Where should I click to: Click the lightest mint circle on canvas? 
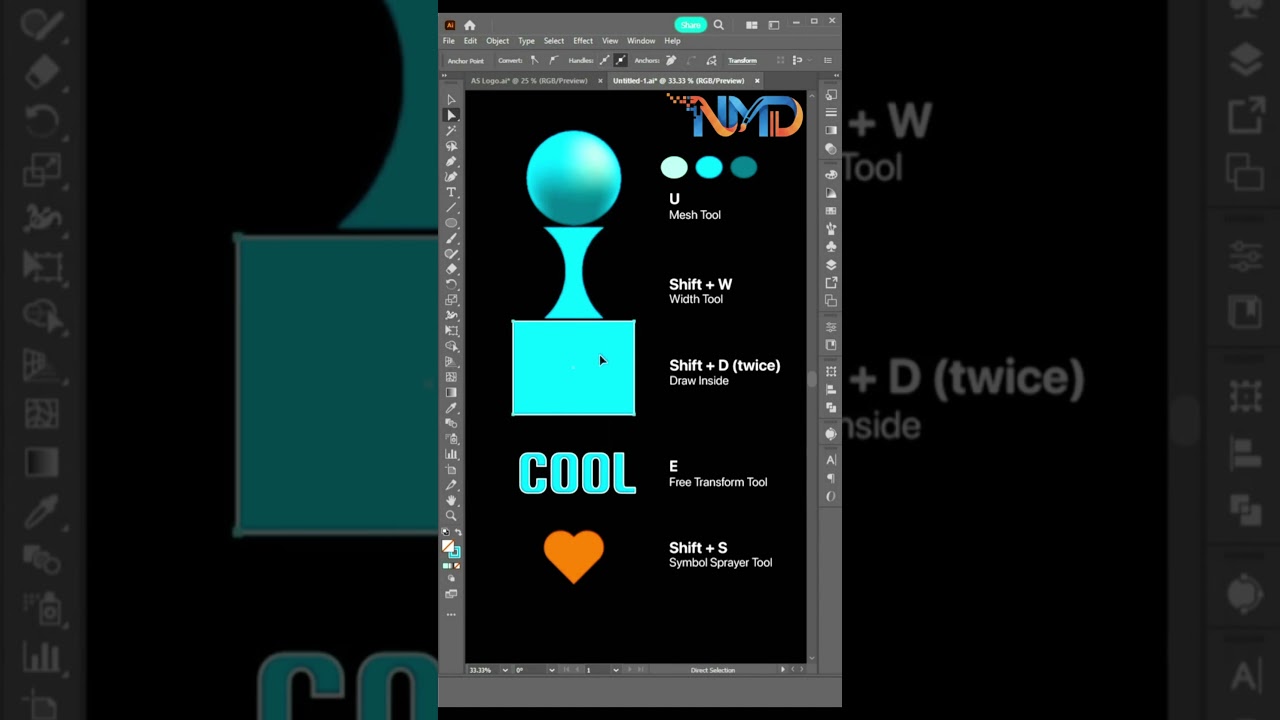tap(674, 167)
